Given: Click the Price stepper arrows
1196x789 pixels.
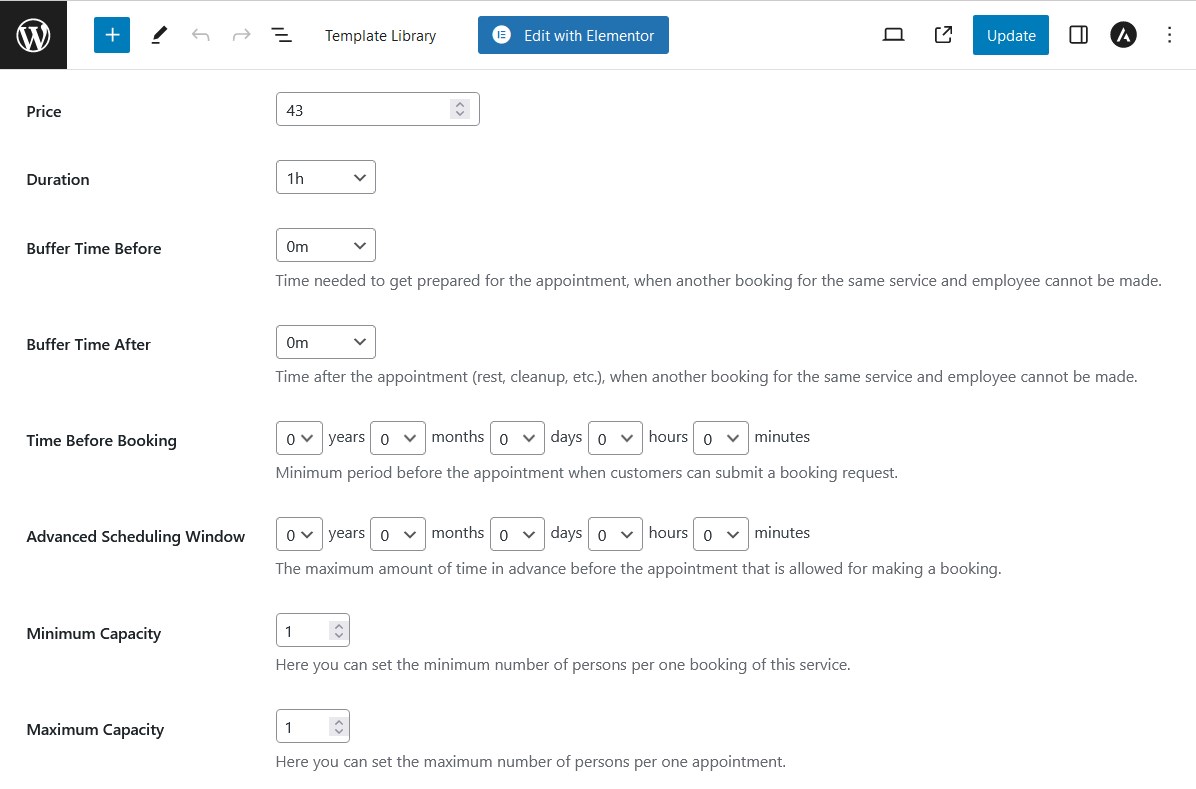Looking at the screenshot, I should (460, 109).
